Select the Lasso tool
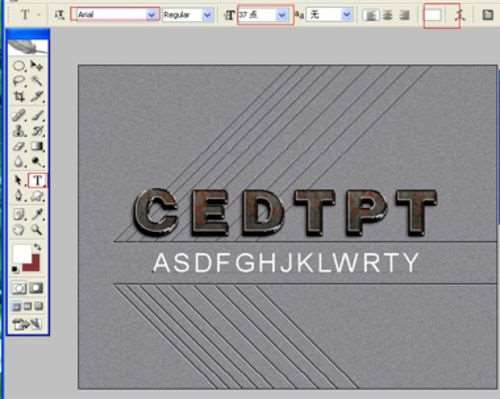The width and height of the screenshot is (500, 399). pyautogui.click(x=19, y=81)
